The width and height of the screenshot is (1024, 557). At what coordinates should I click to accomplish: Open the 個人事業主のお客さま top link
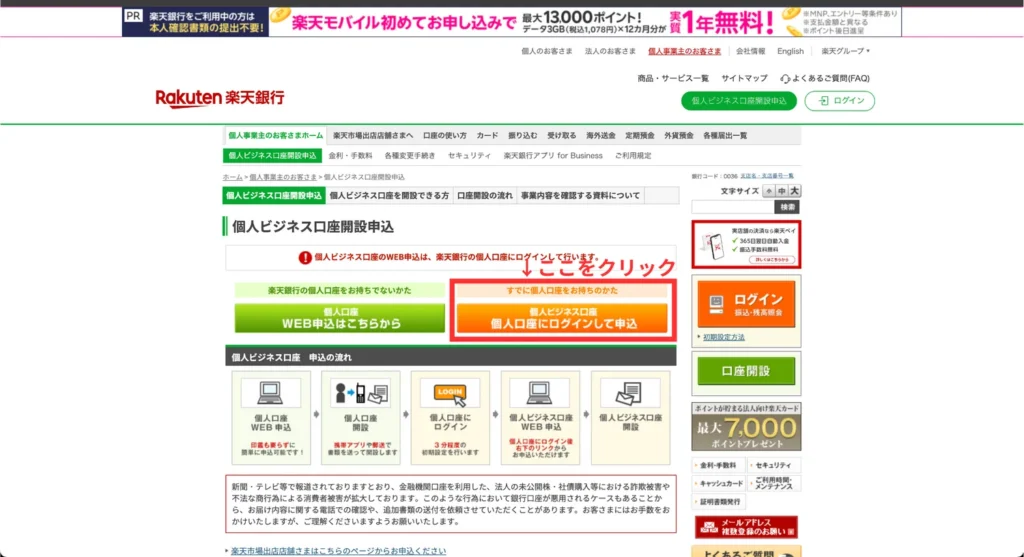pos(684,51)
